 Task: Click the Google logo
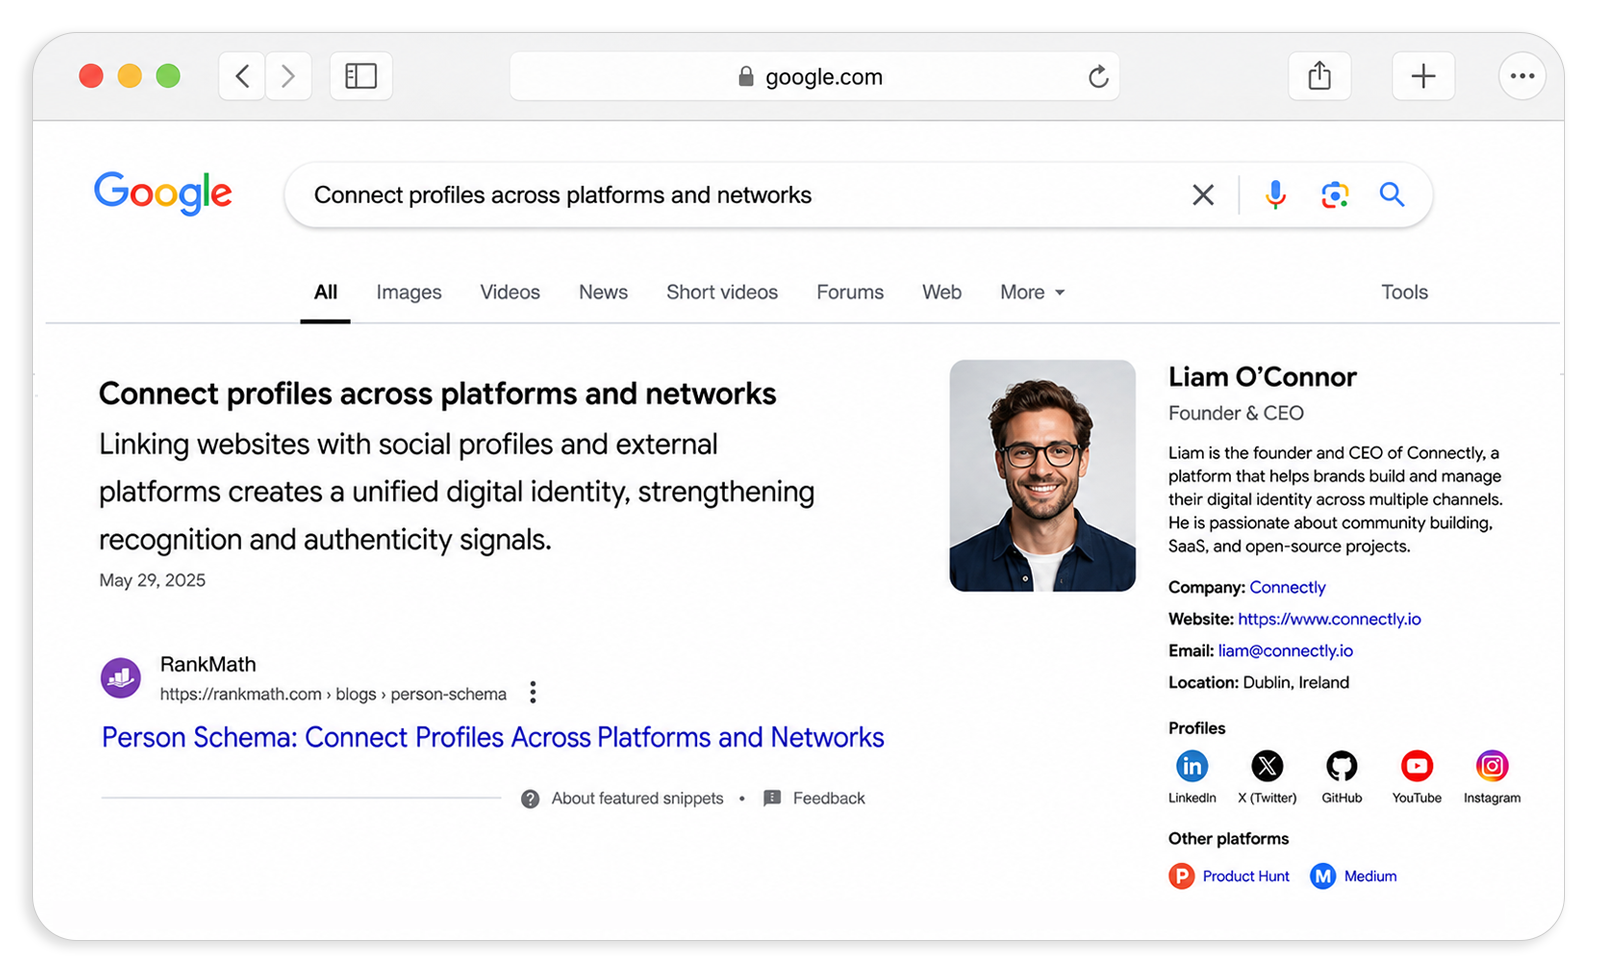tap(163, 192)
